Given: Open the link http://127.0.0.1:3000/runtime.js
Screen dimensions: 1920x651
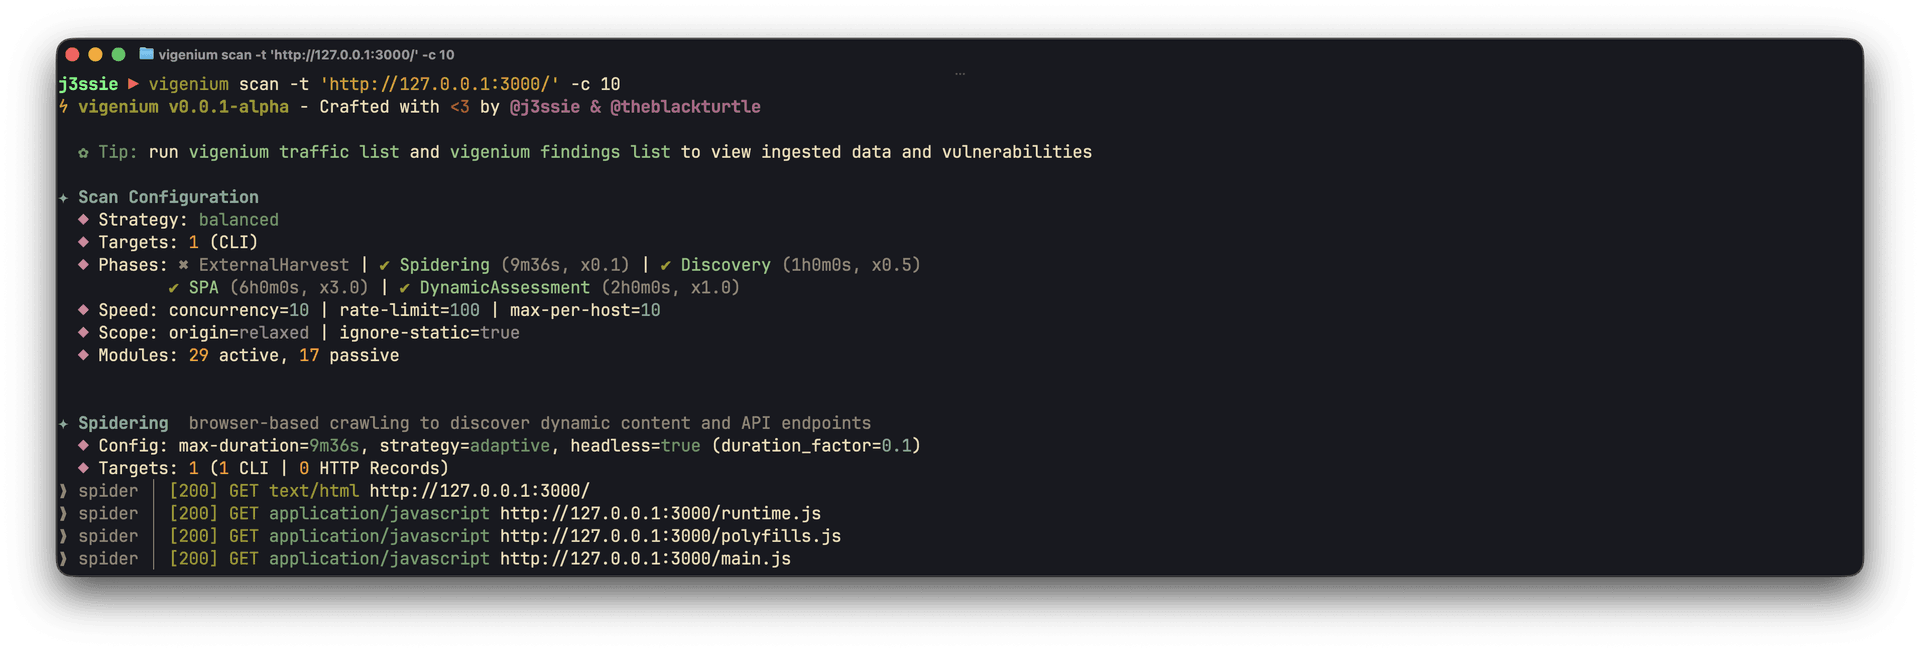Looking at the screenshot, I should (660, 513).
